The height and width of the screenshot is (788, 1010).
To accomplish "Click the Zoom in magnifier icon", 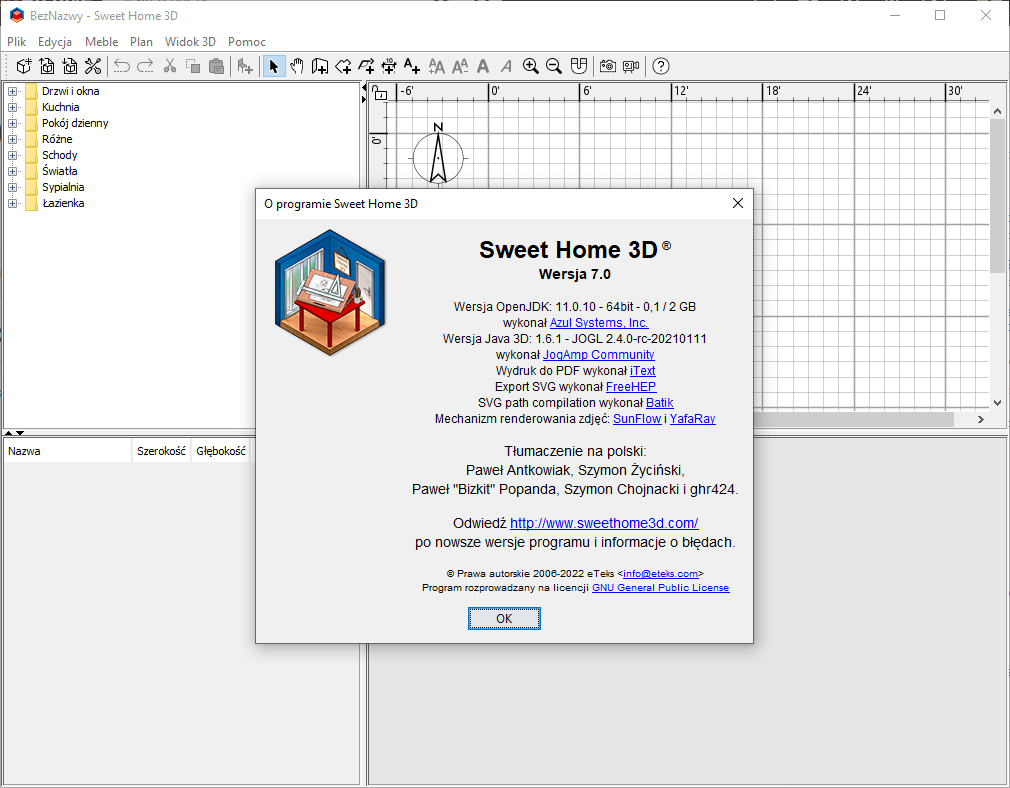I will [x=531, y=66].
